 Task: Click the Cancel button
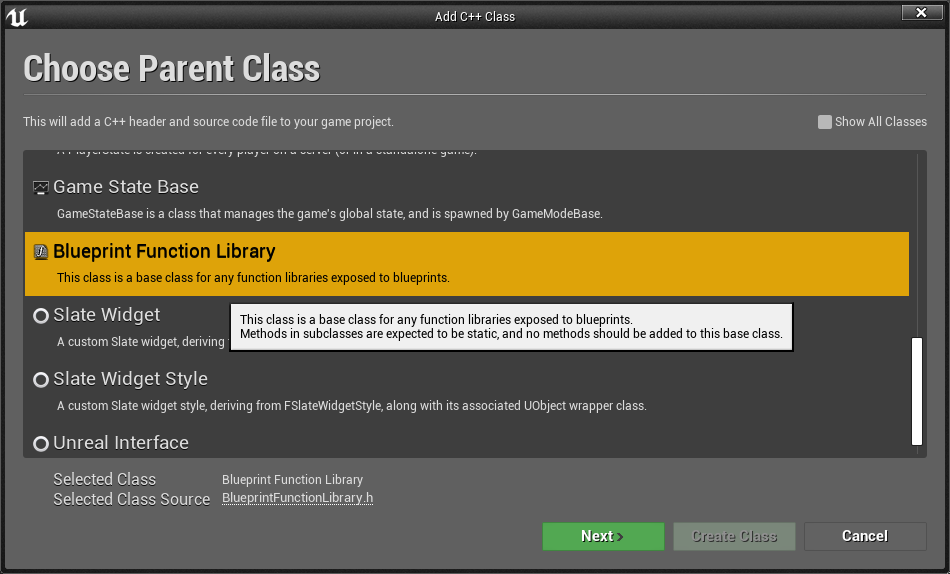point(865,536)
